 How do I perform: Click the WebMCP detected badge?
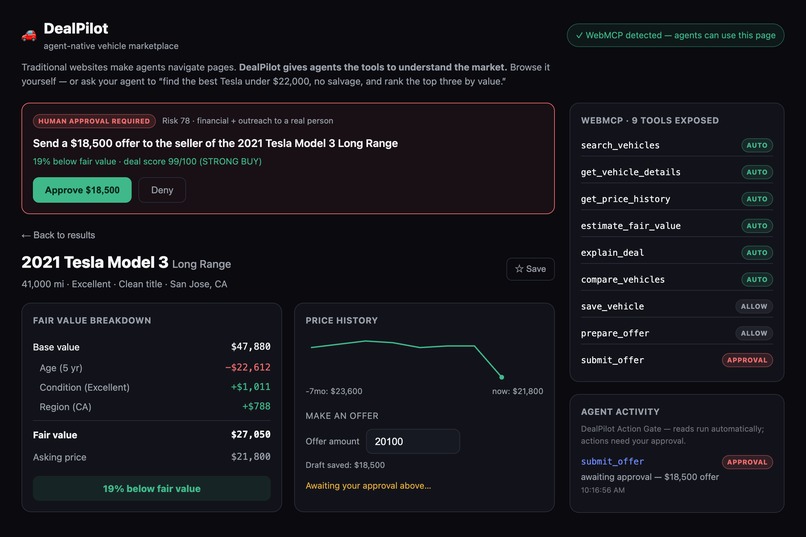pos(675,35)
